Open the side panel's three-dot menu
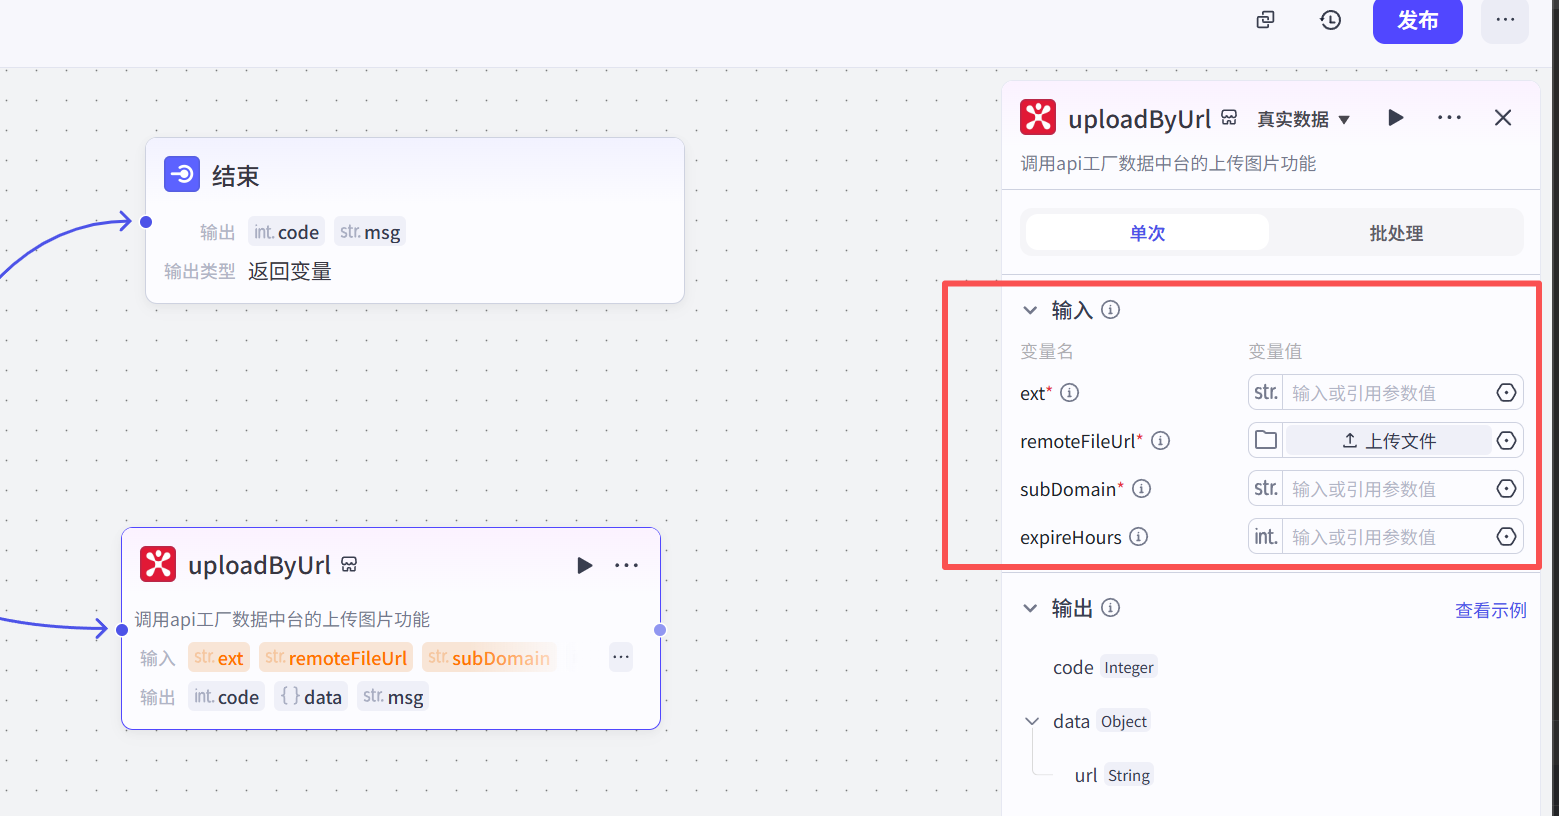This screenshot has width=1559, height=816. pyautogui.click(x=1449, y=118)
